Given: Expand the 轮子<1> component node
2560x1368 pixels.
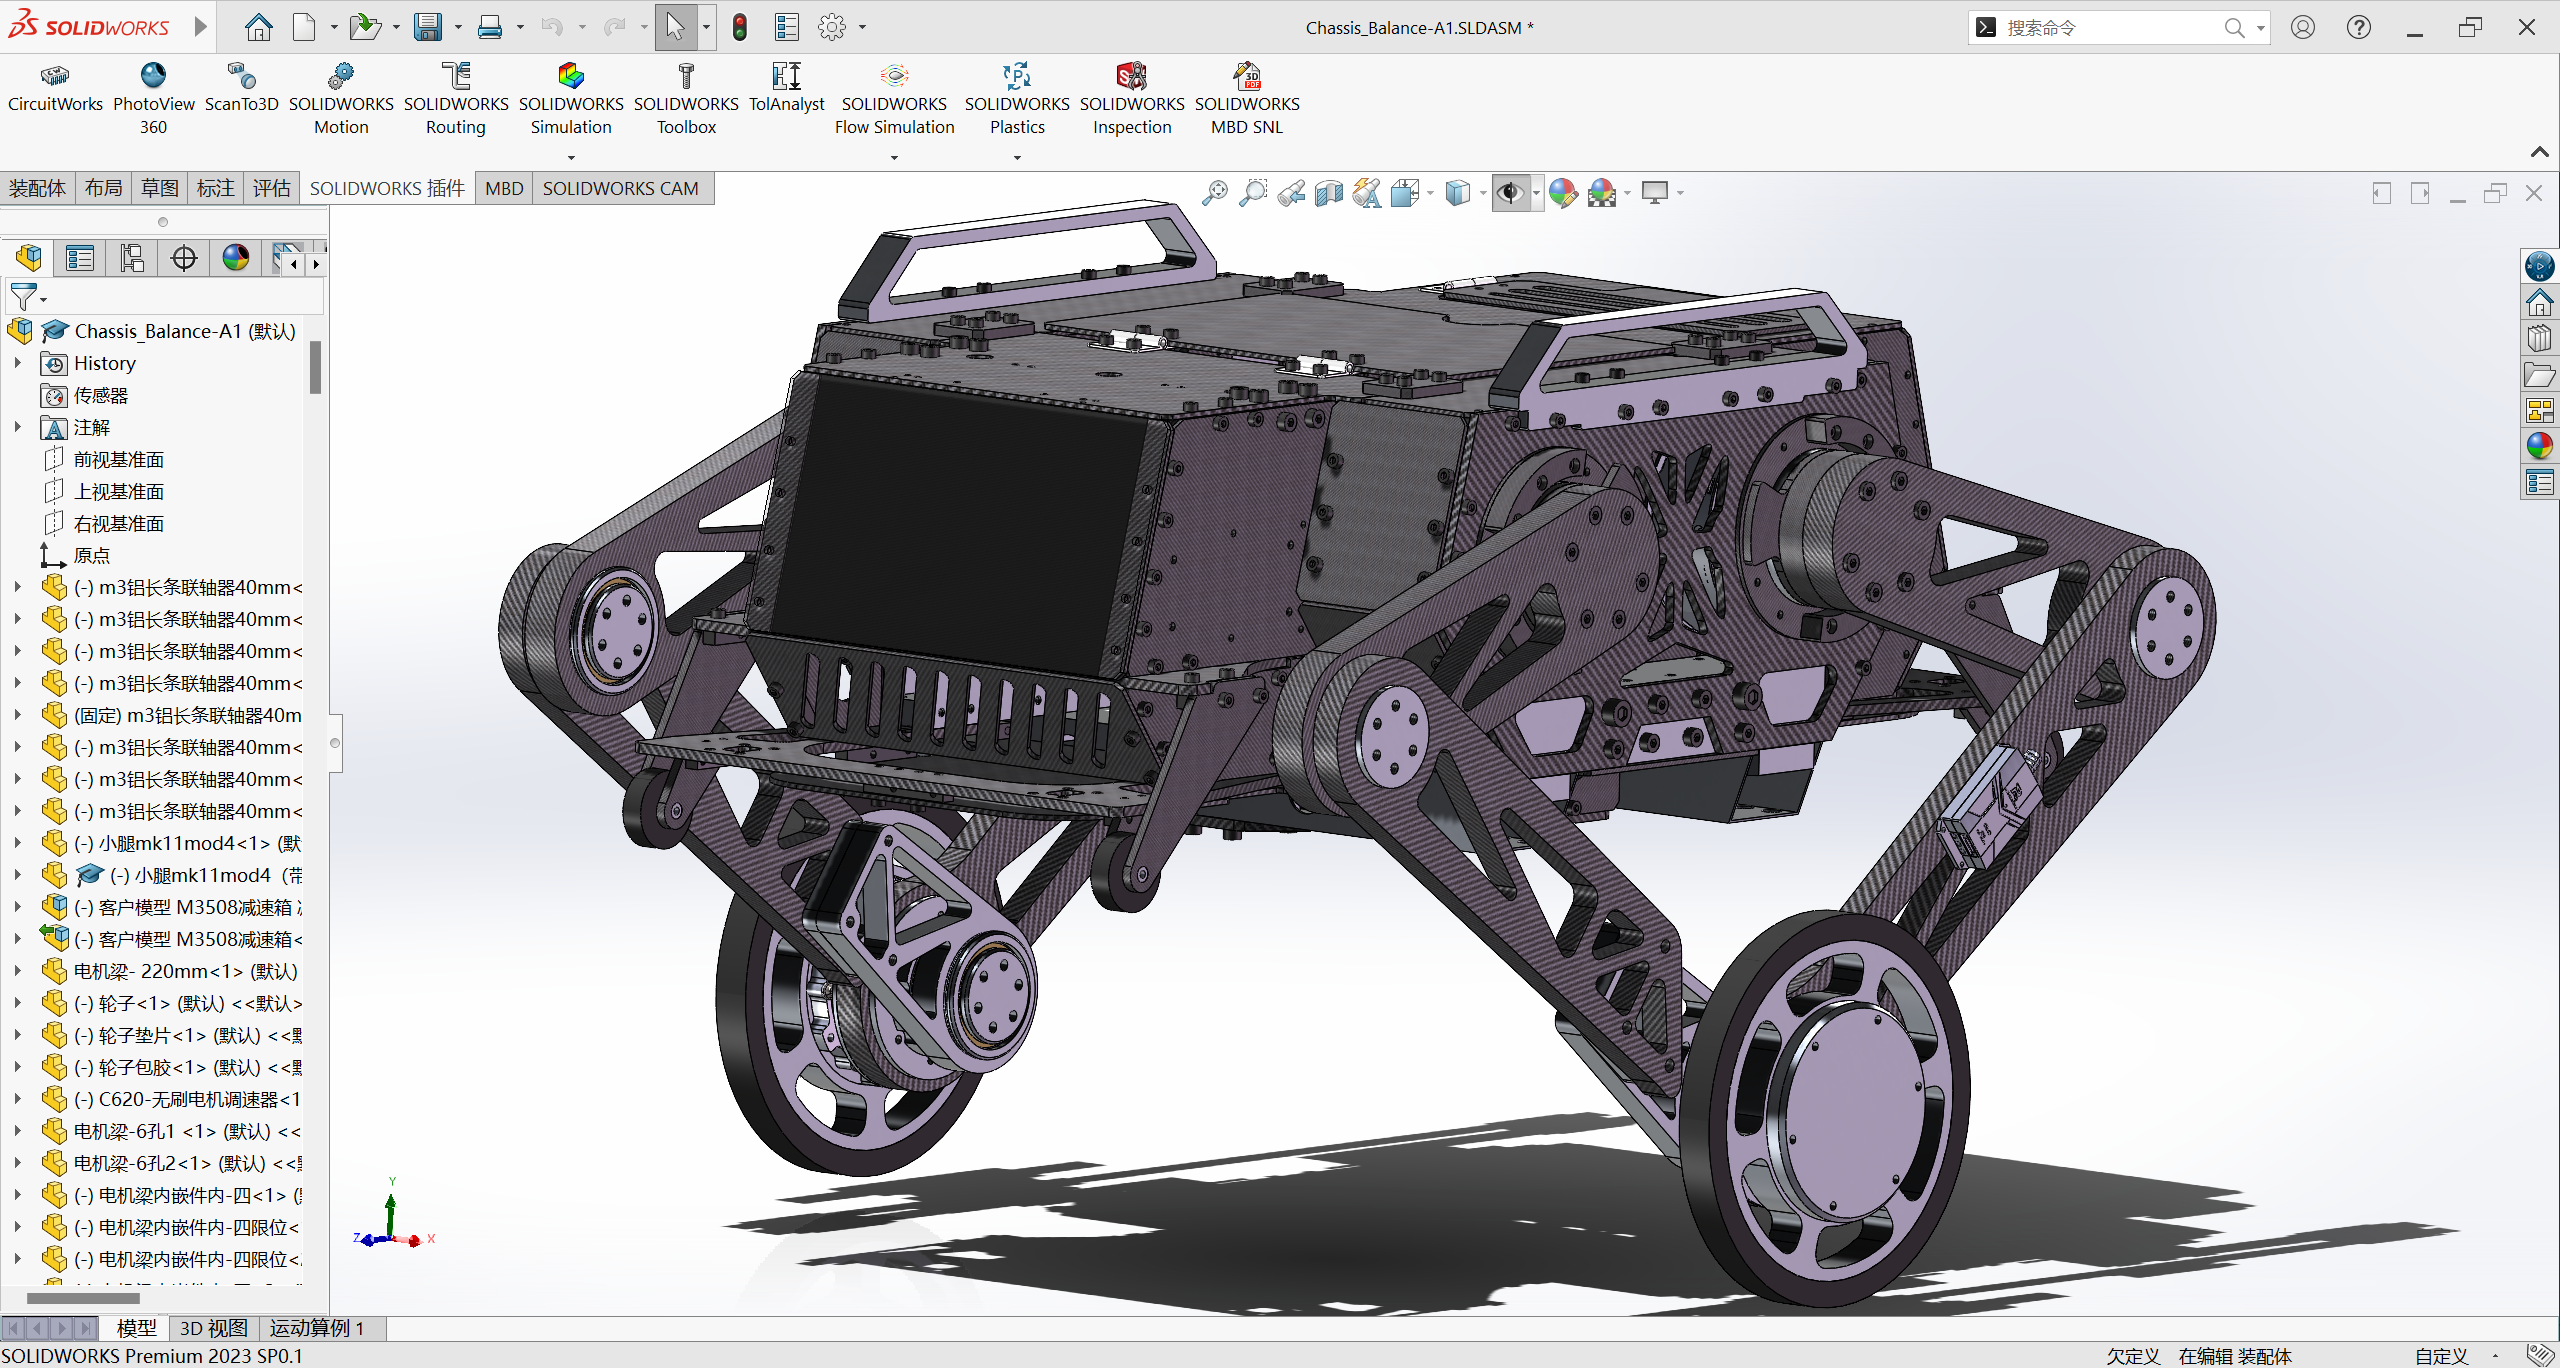Looking at the screenshot, I should (x=18, y=1003).
